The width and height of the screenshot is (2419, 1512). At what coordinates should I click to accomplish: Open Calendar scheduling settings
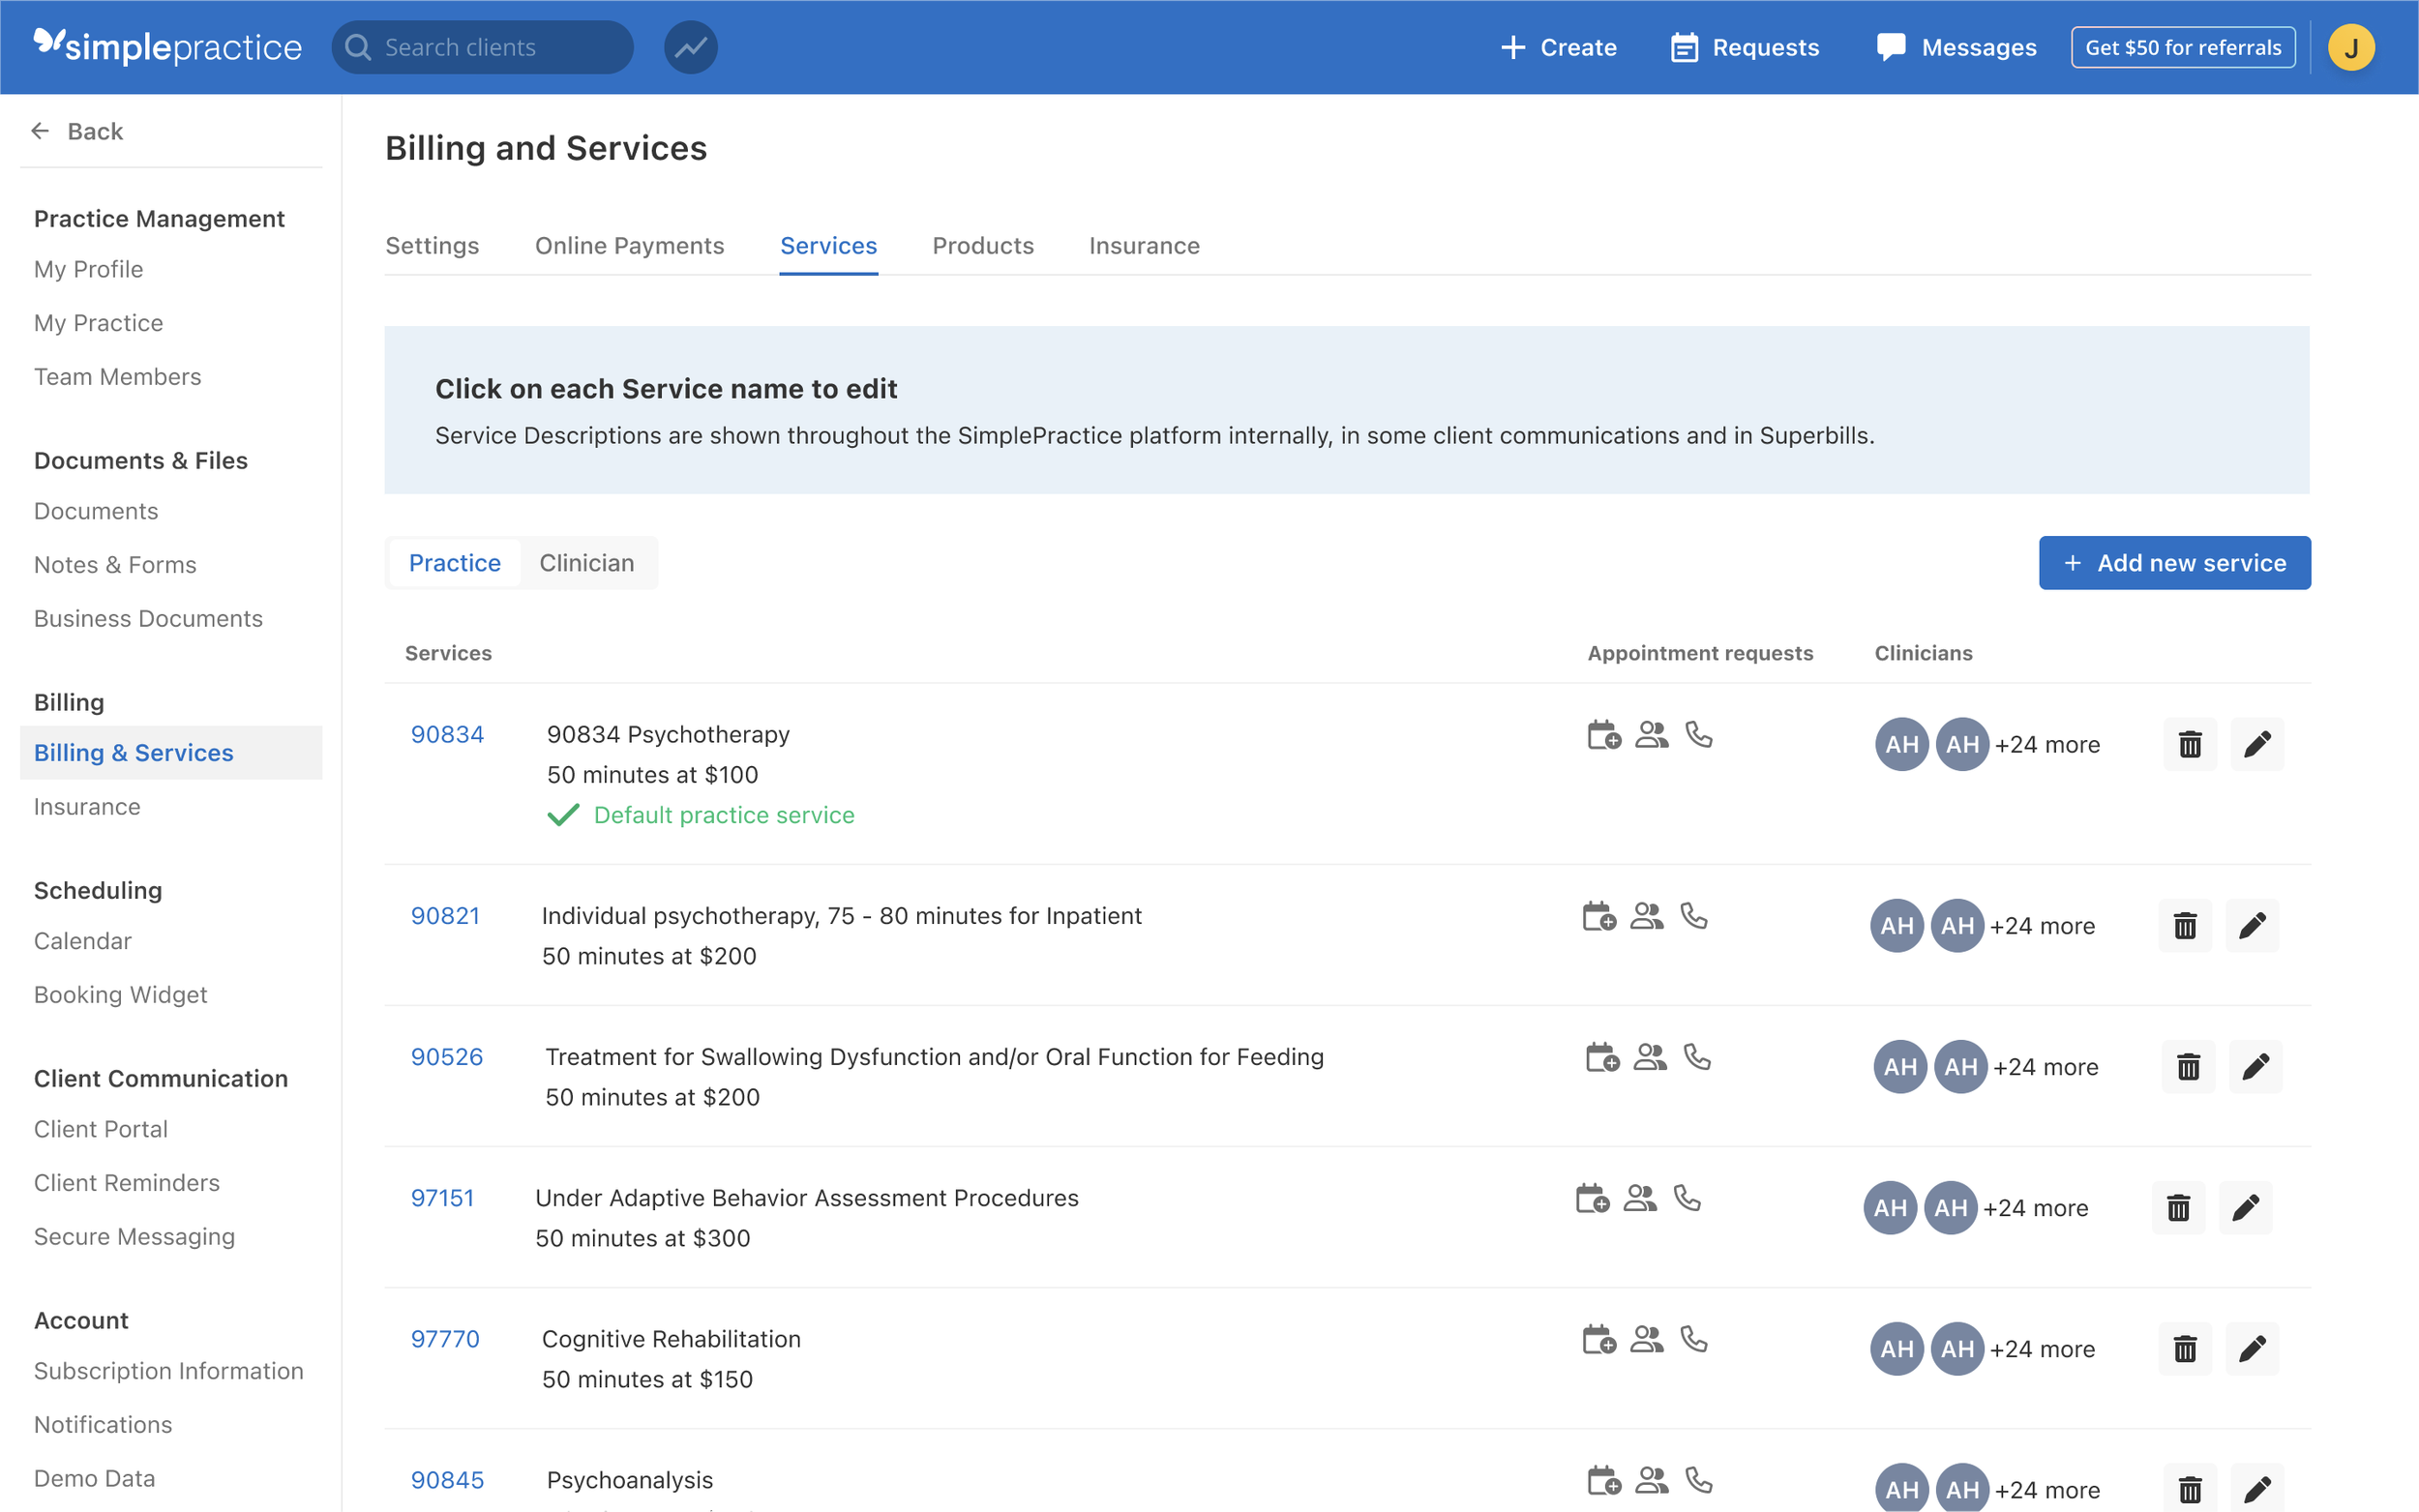(x=82, y=941)
